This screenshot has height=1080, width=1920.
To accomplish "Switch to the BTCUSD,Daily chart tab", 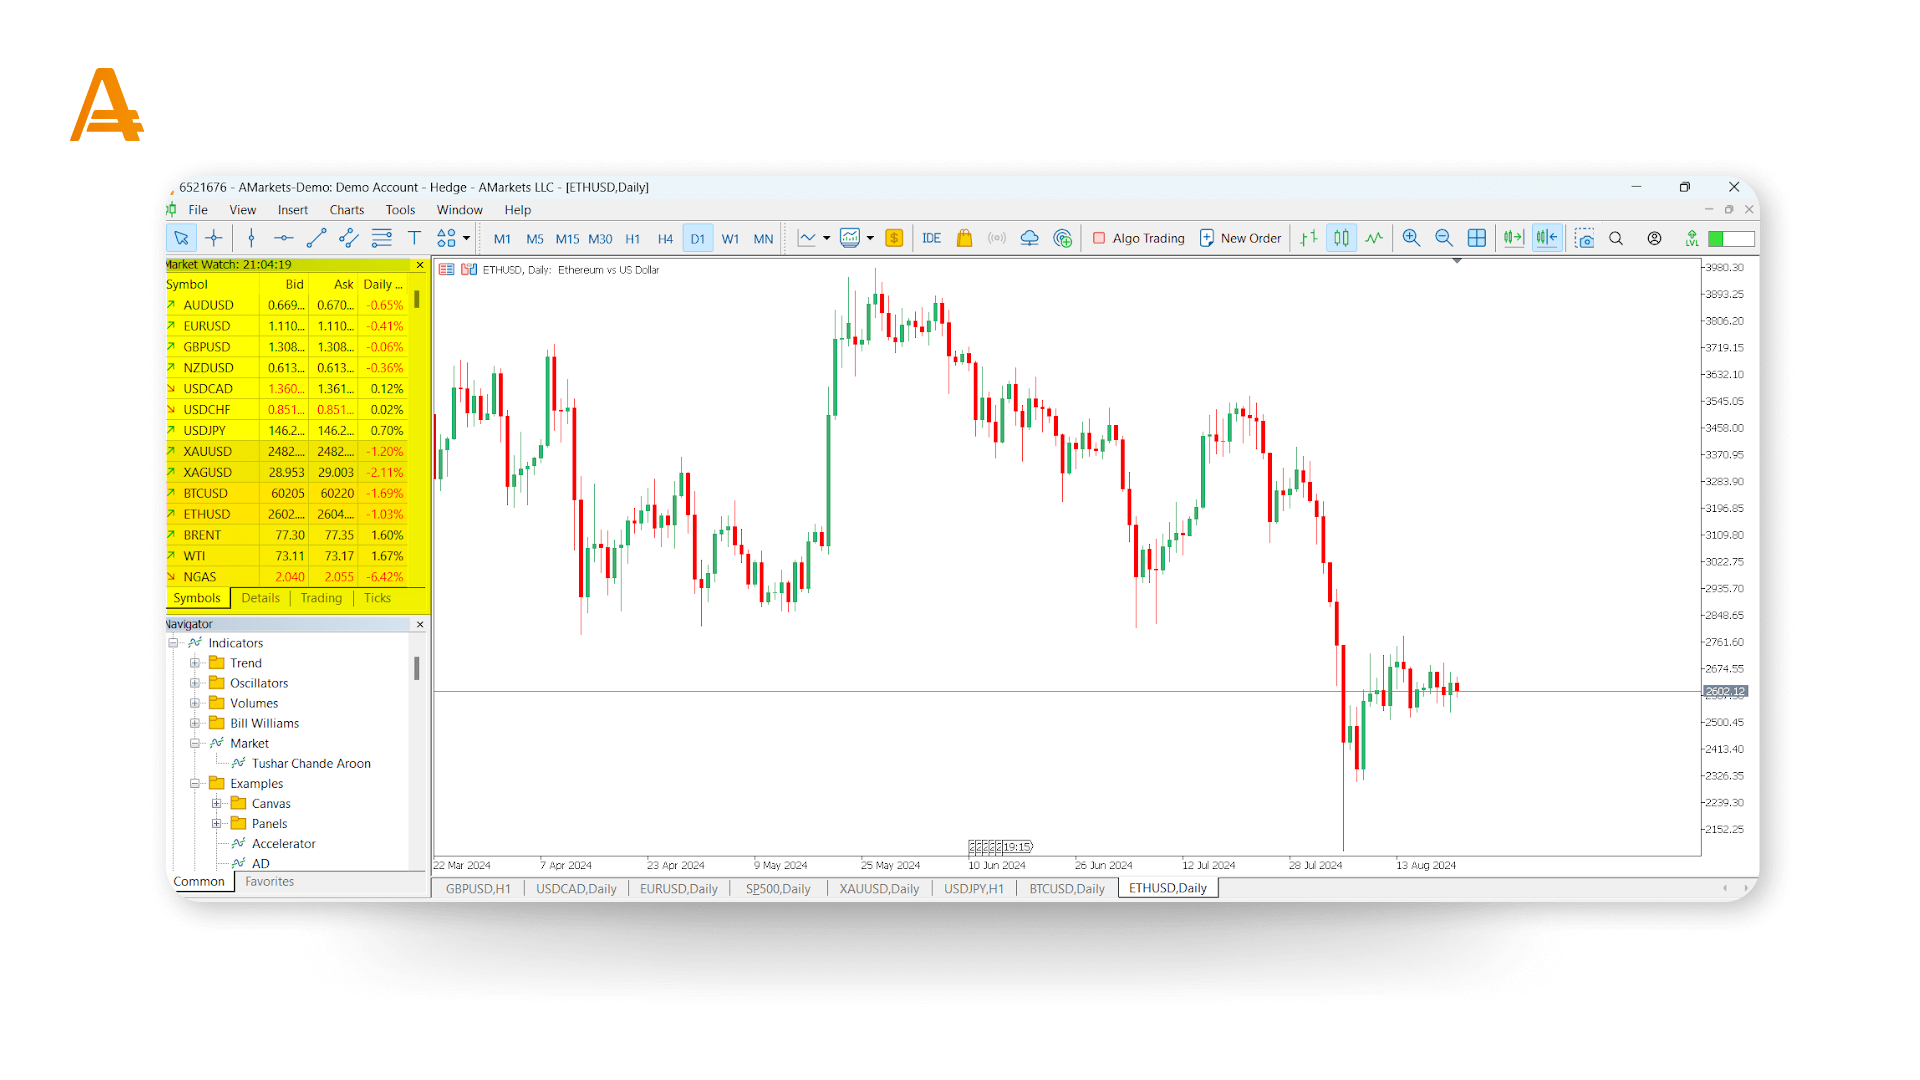I will coord(1067,889).
